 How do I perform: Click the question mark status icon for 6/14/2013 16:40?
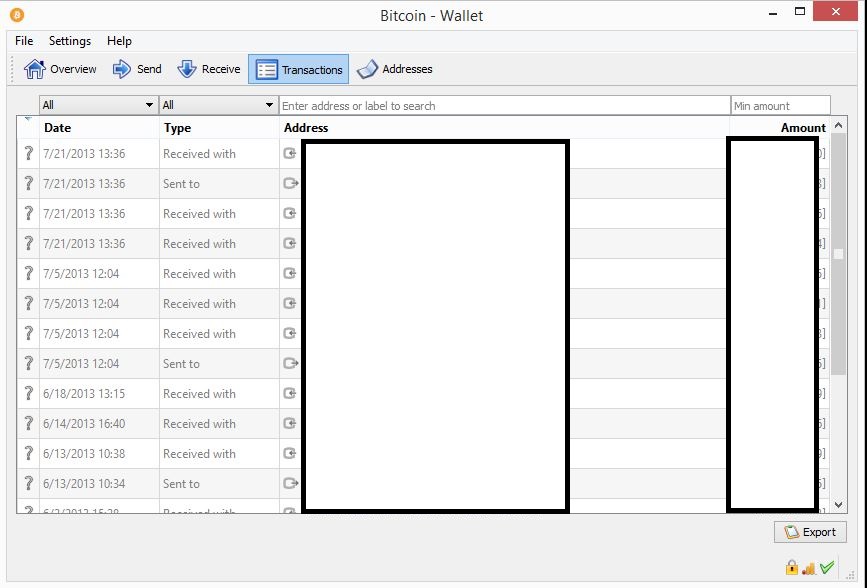(28, 423)
